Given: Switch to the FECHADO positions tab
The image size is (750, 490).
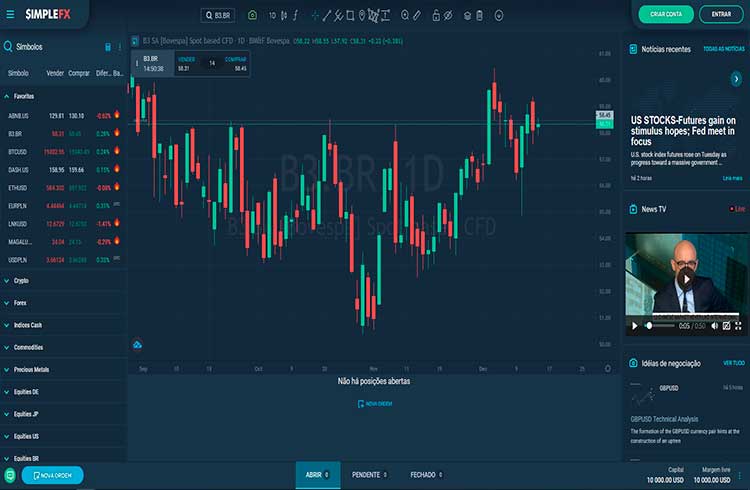Looking at the screenshot, I should point(426,475).
